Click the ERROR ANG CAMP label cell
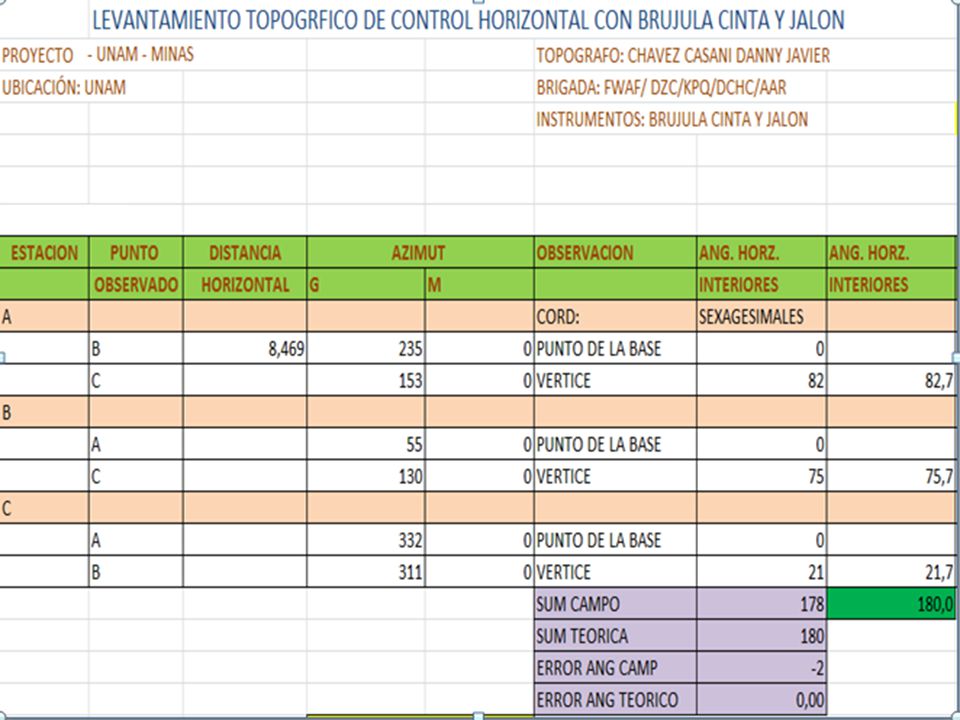The height and width of the screenshot is (720, 960). coord(615,667)
